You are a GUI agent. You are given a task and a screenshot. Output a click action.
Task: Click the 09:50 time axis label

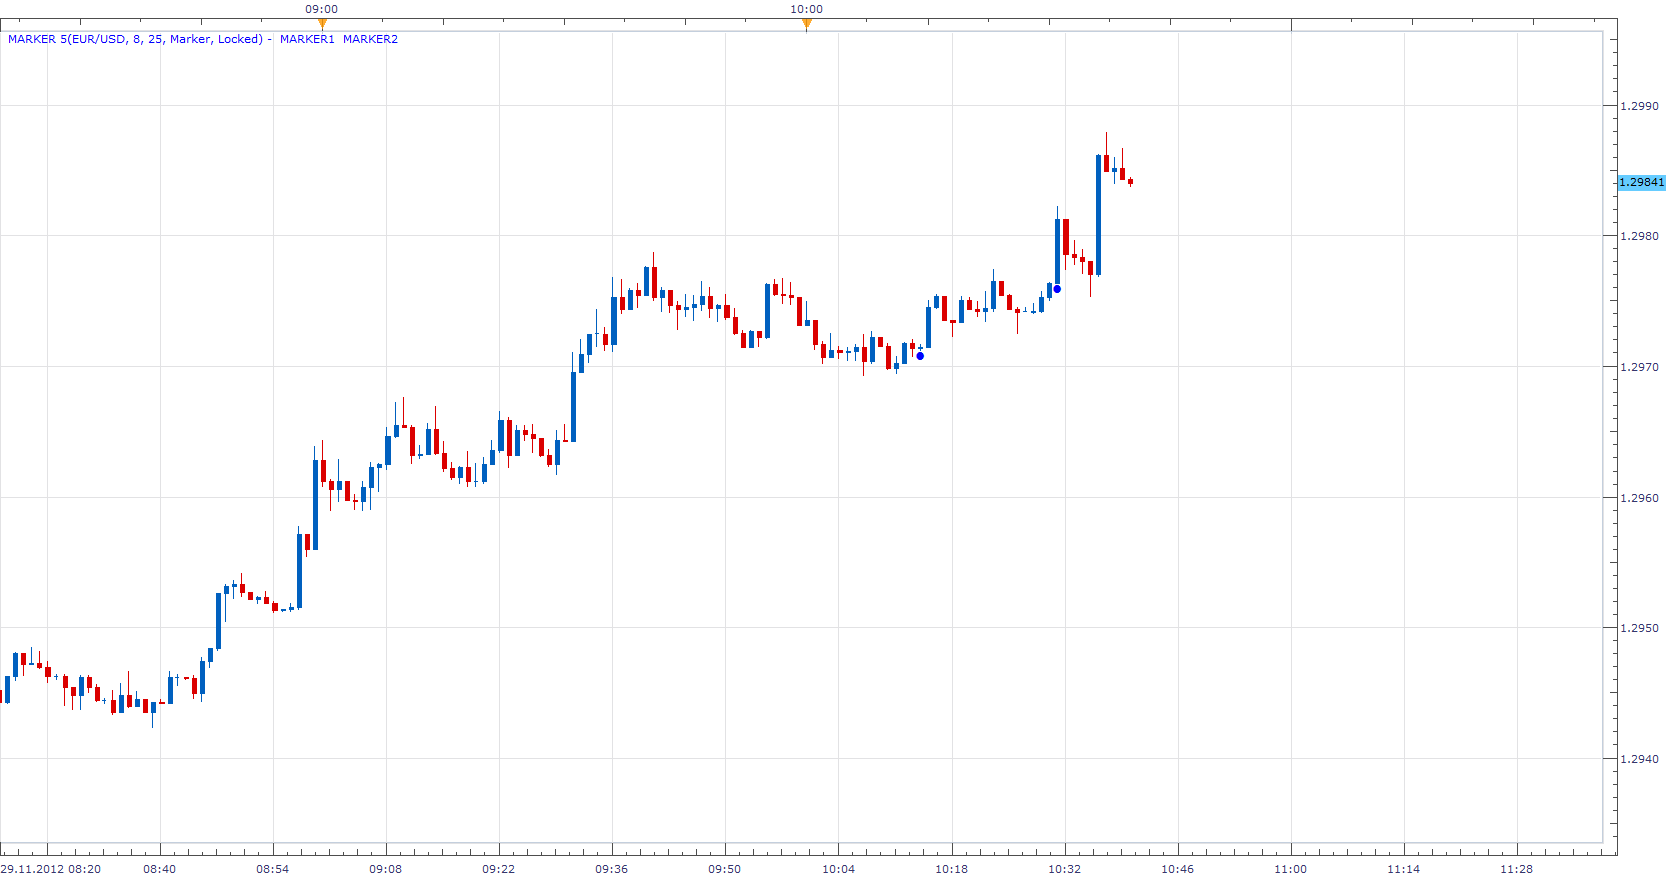pyautogui.click(x=725, y=869)
